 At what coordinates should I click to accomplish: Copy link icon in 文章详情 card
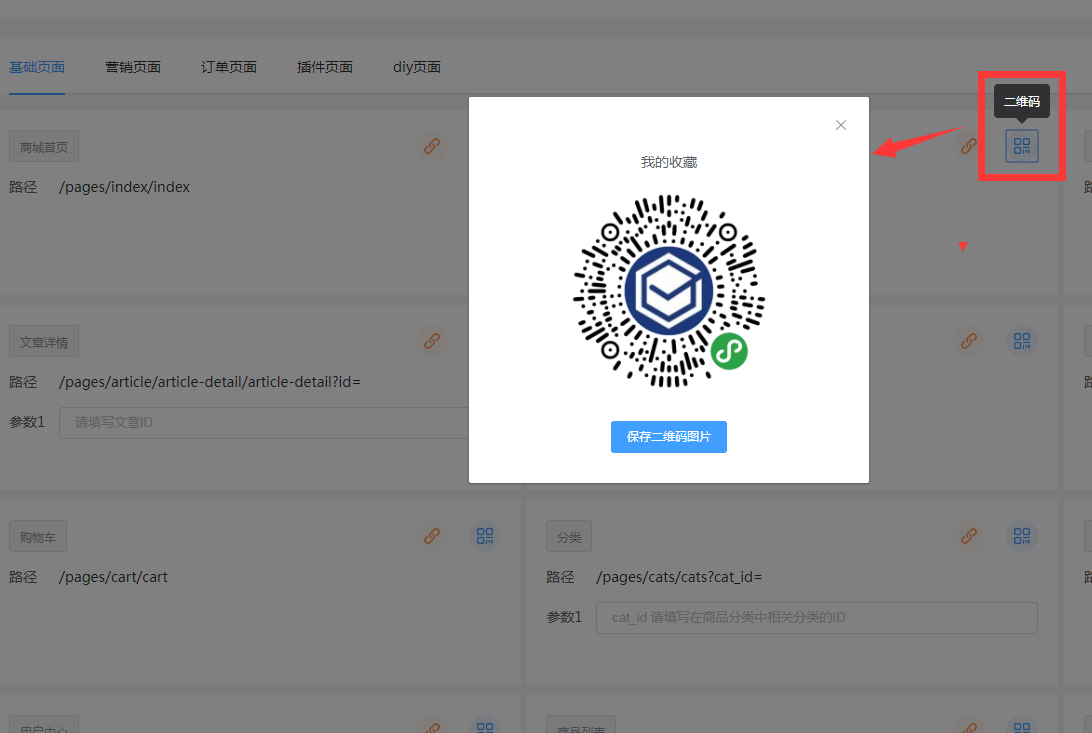point(432,341)
